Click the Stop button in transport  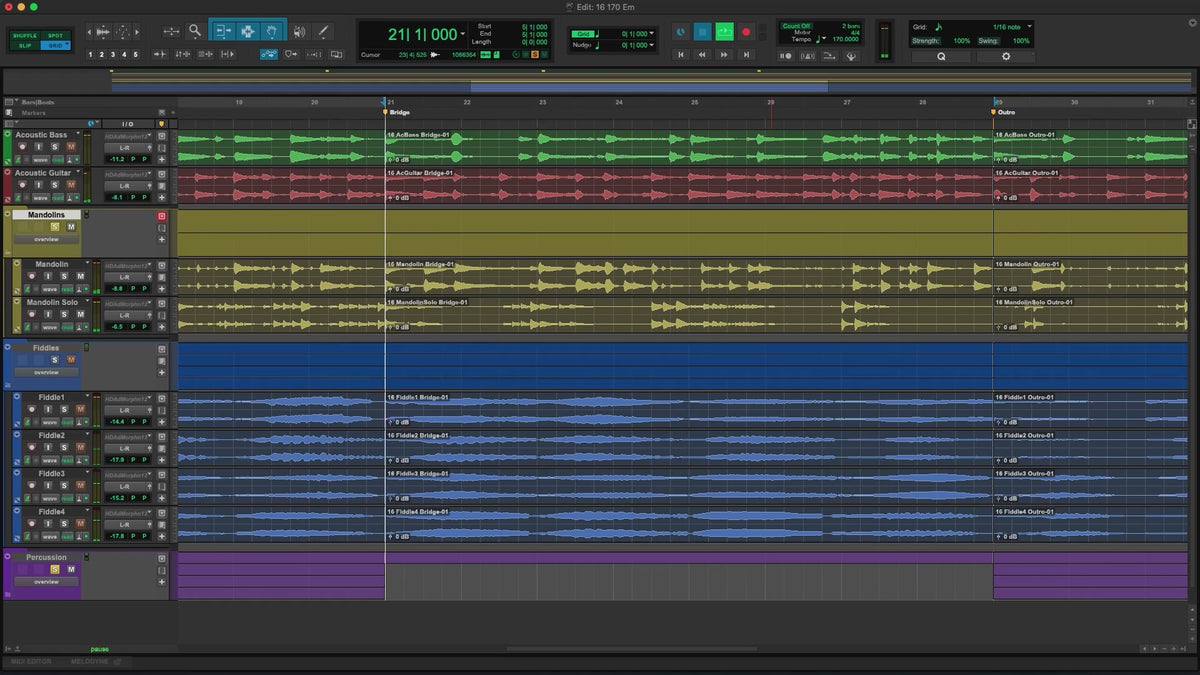[x=702, y=32]
